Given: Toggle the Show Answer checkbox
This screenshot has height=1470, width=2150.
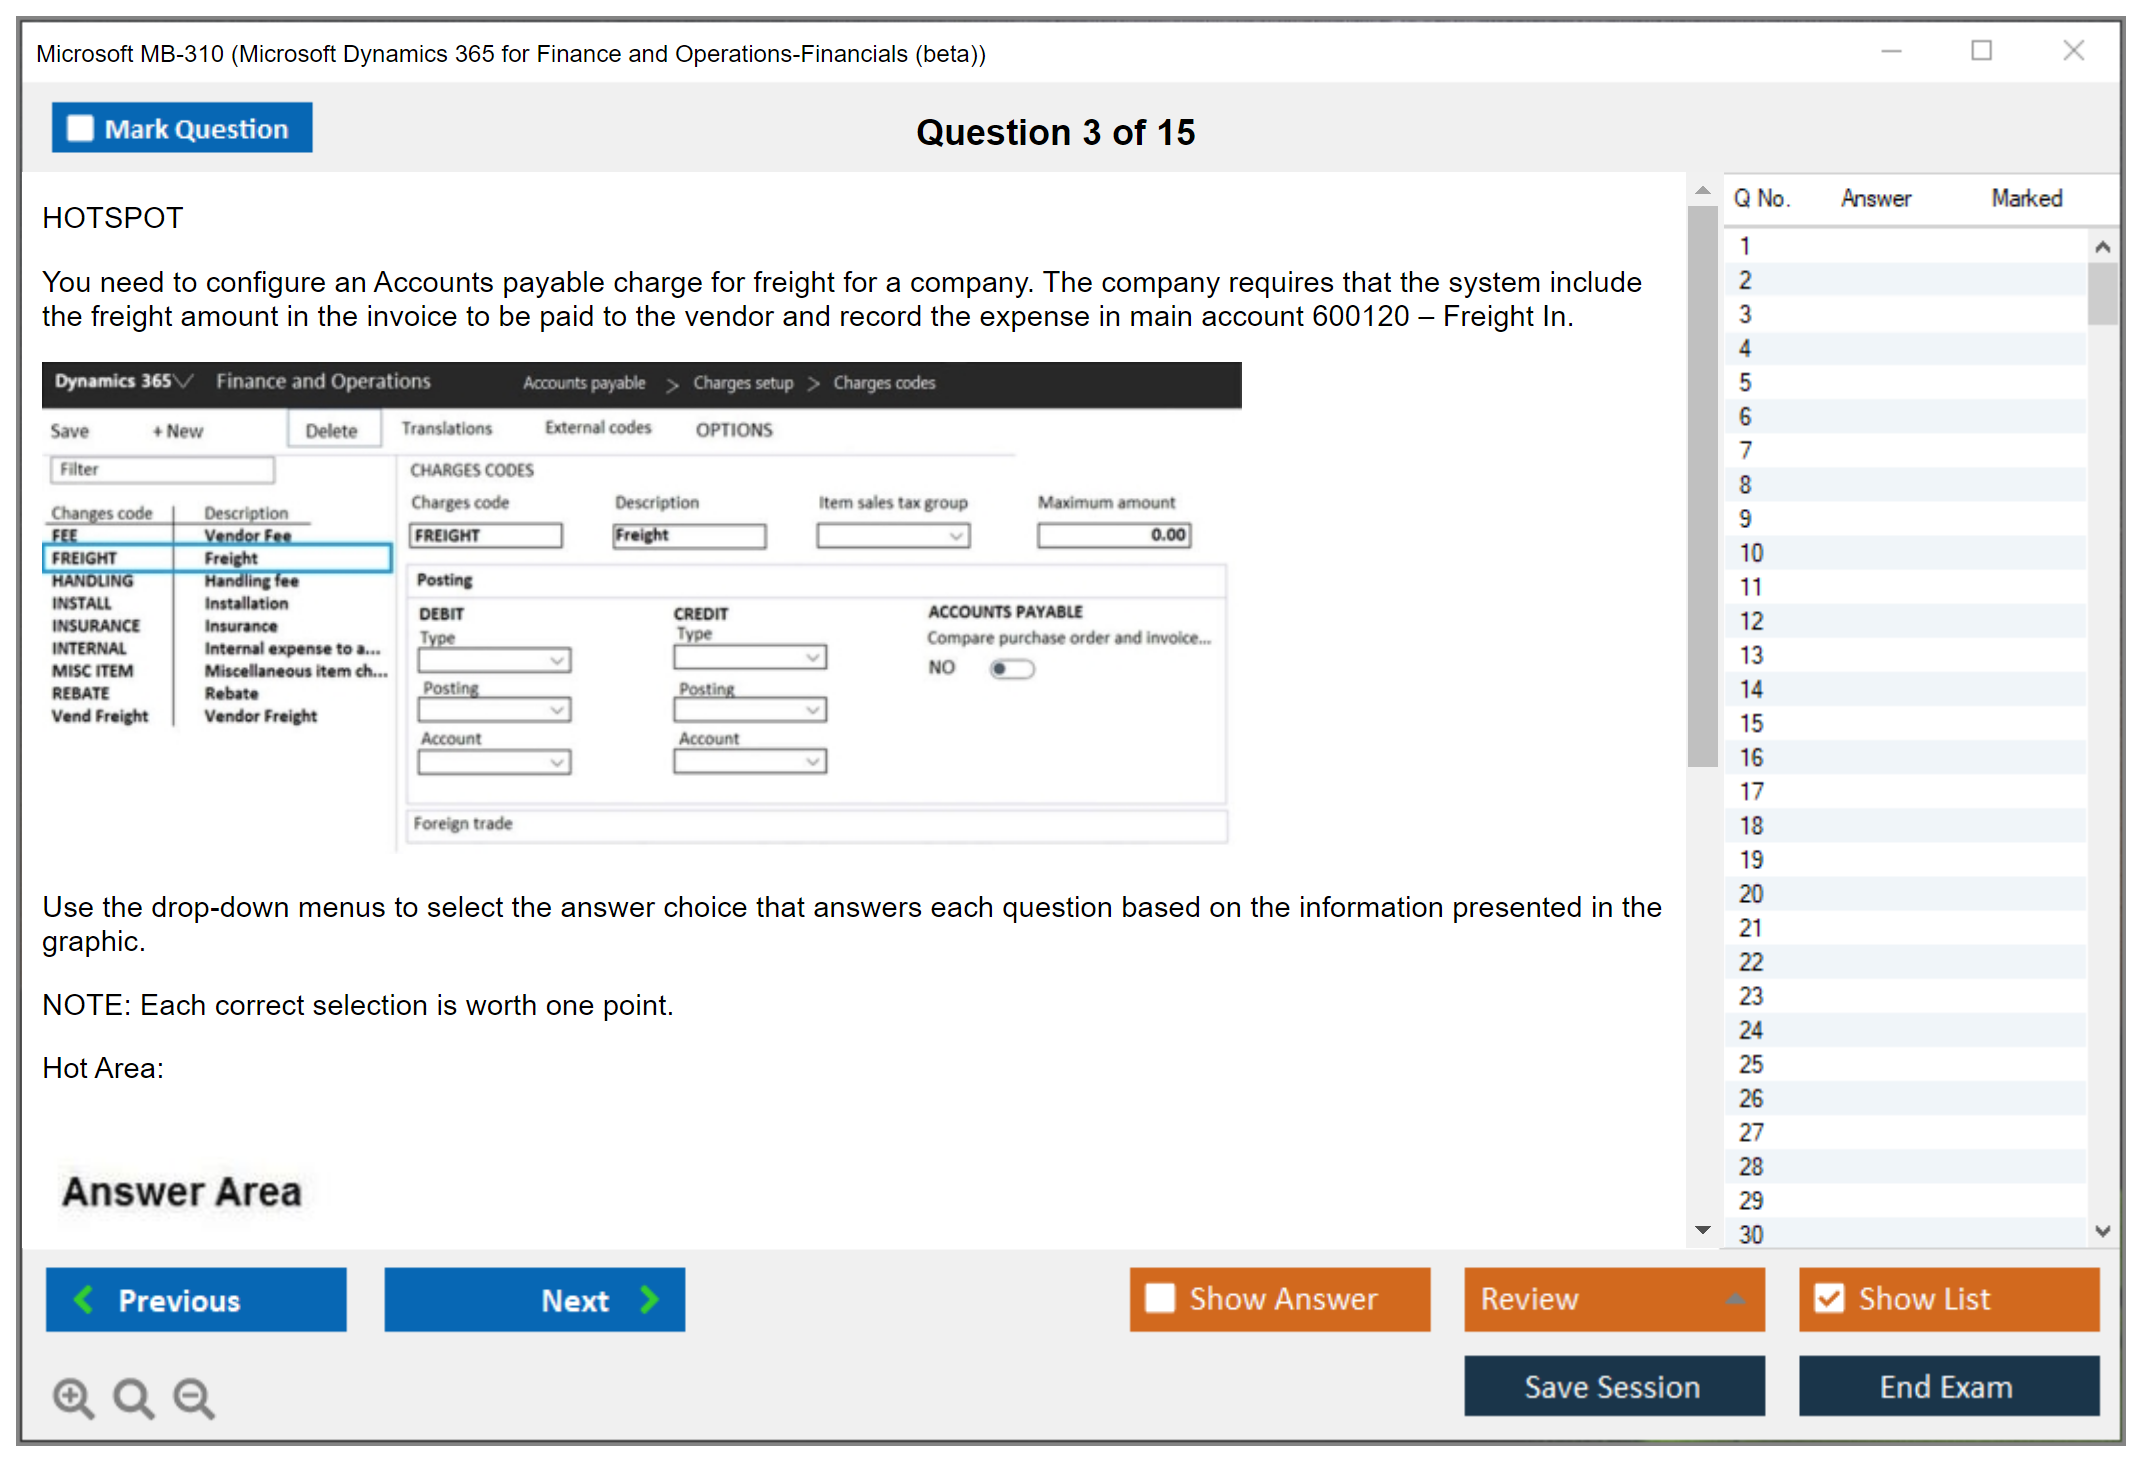Looking at the screenshot, I should coord(1160,1298).
